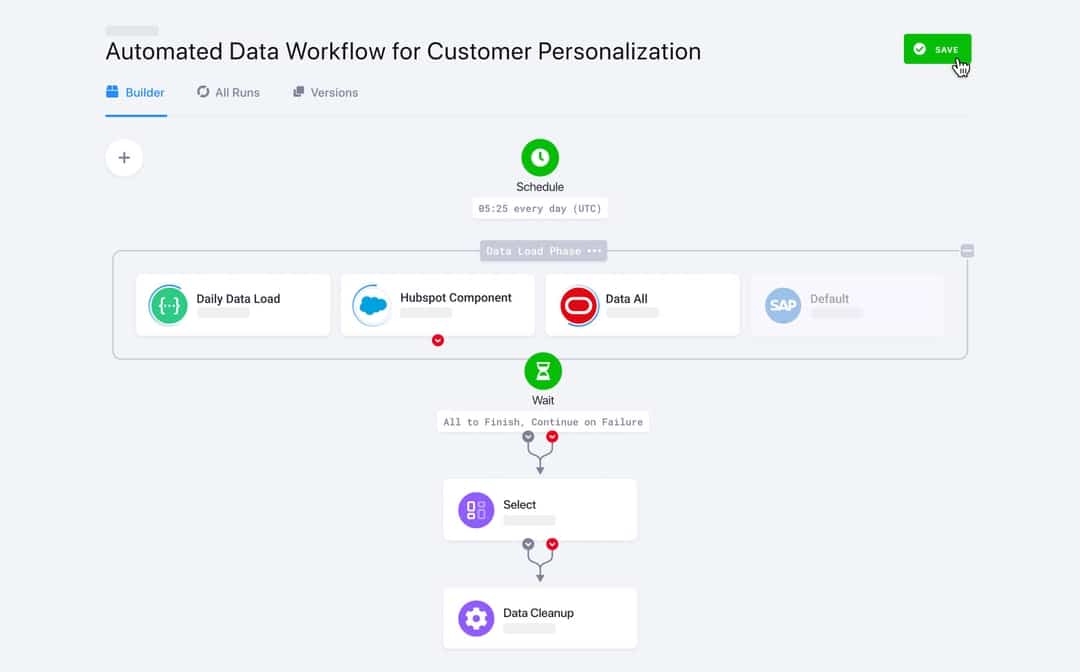Viewport: 1080px width, 672px height.
Task: Collapse the Data Load Phase container
Action: click(x=967, y=251)
